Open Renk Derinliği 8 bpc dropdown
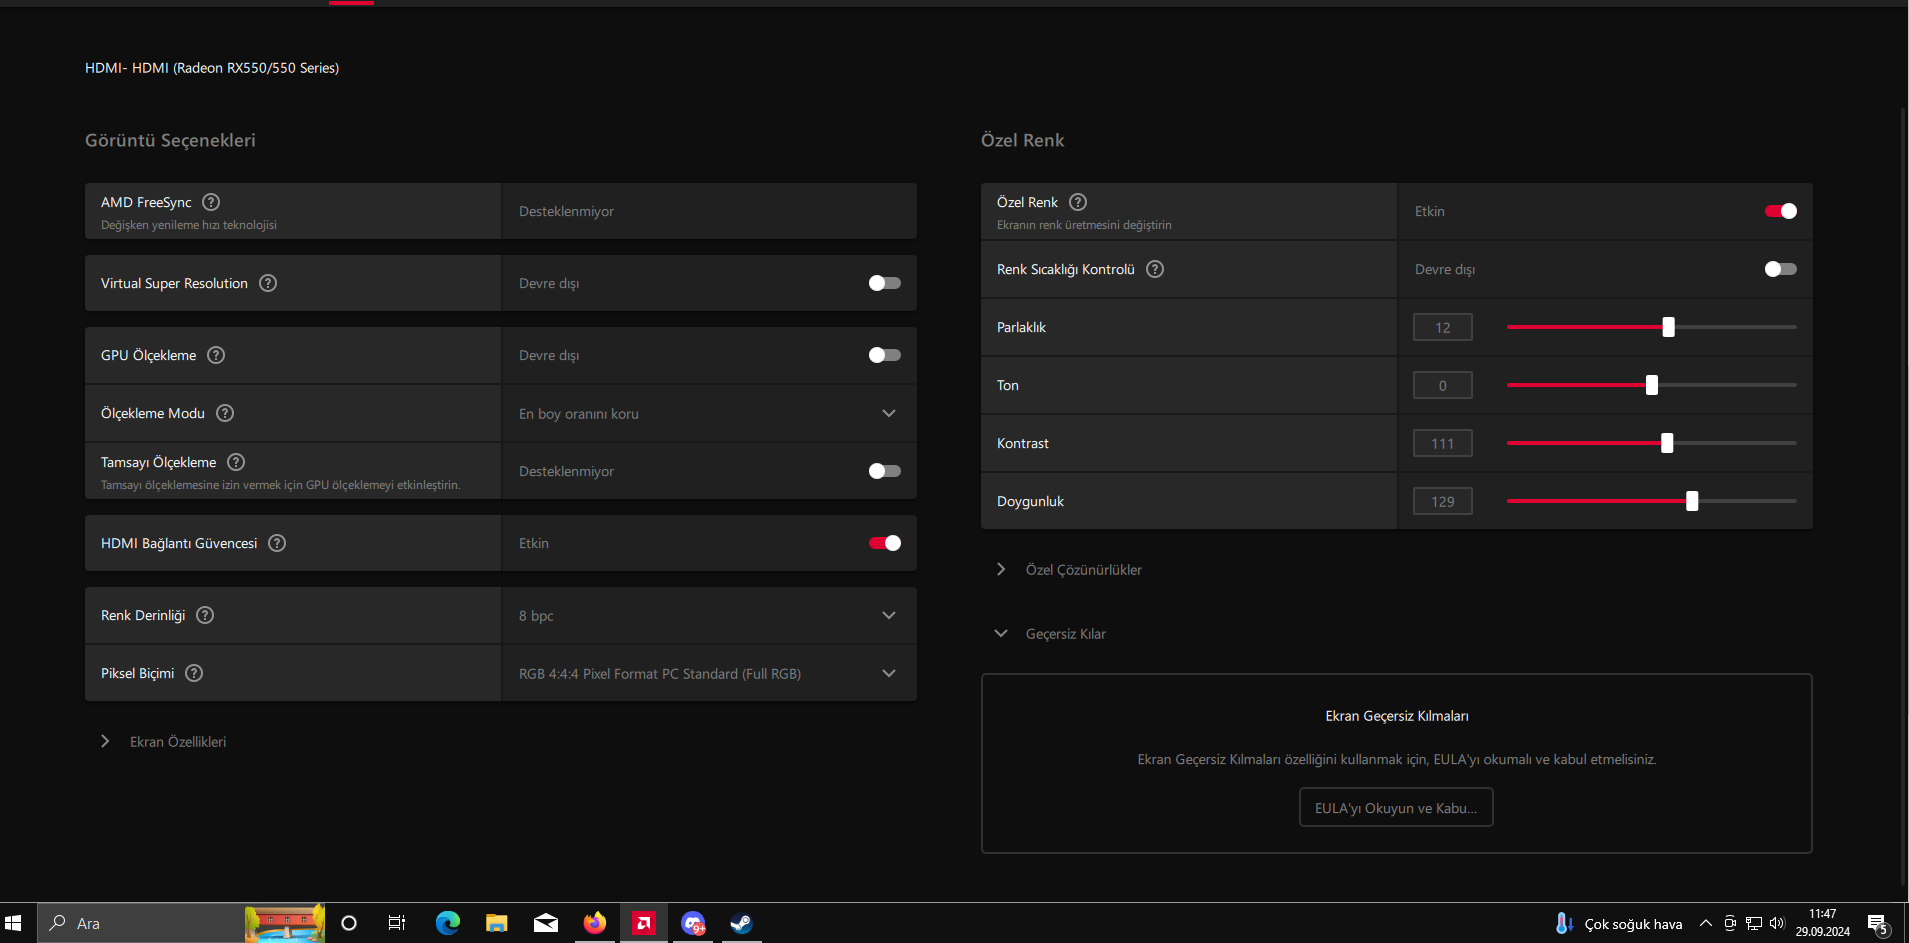 [x=709, y=615]
